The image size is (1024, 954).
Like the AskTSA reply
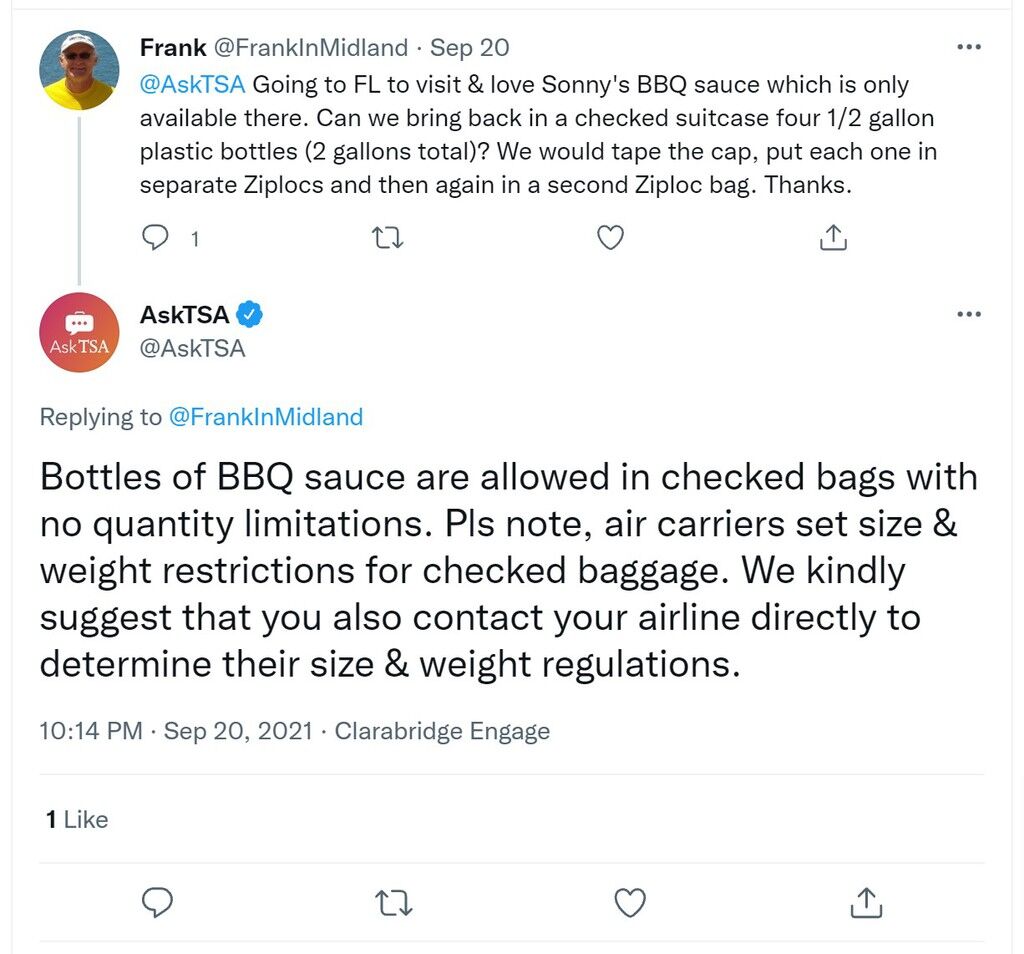630,902
